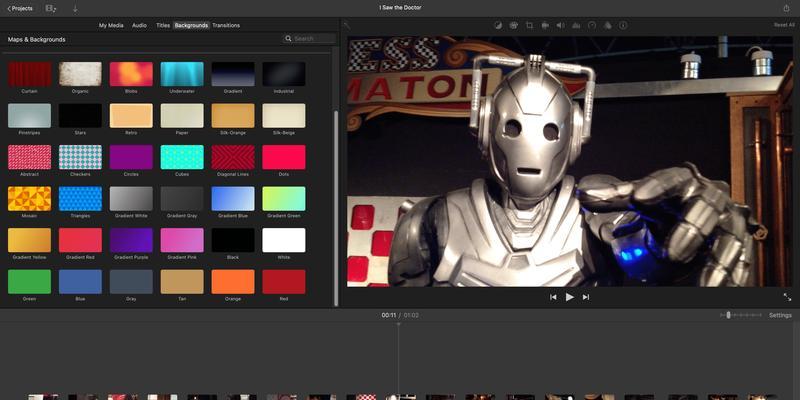Open the Stabilization camera tool
This screenshot has height=400, width=800.
(545, 25)
